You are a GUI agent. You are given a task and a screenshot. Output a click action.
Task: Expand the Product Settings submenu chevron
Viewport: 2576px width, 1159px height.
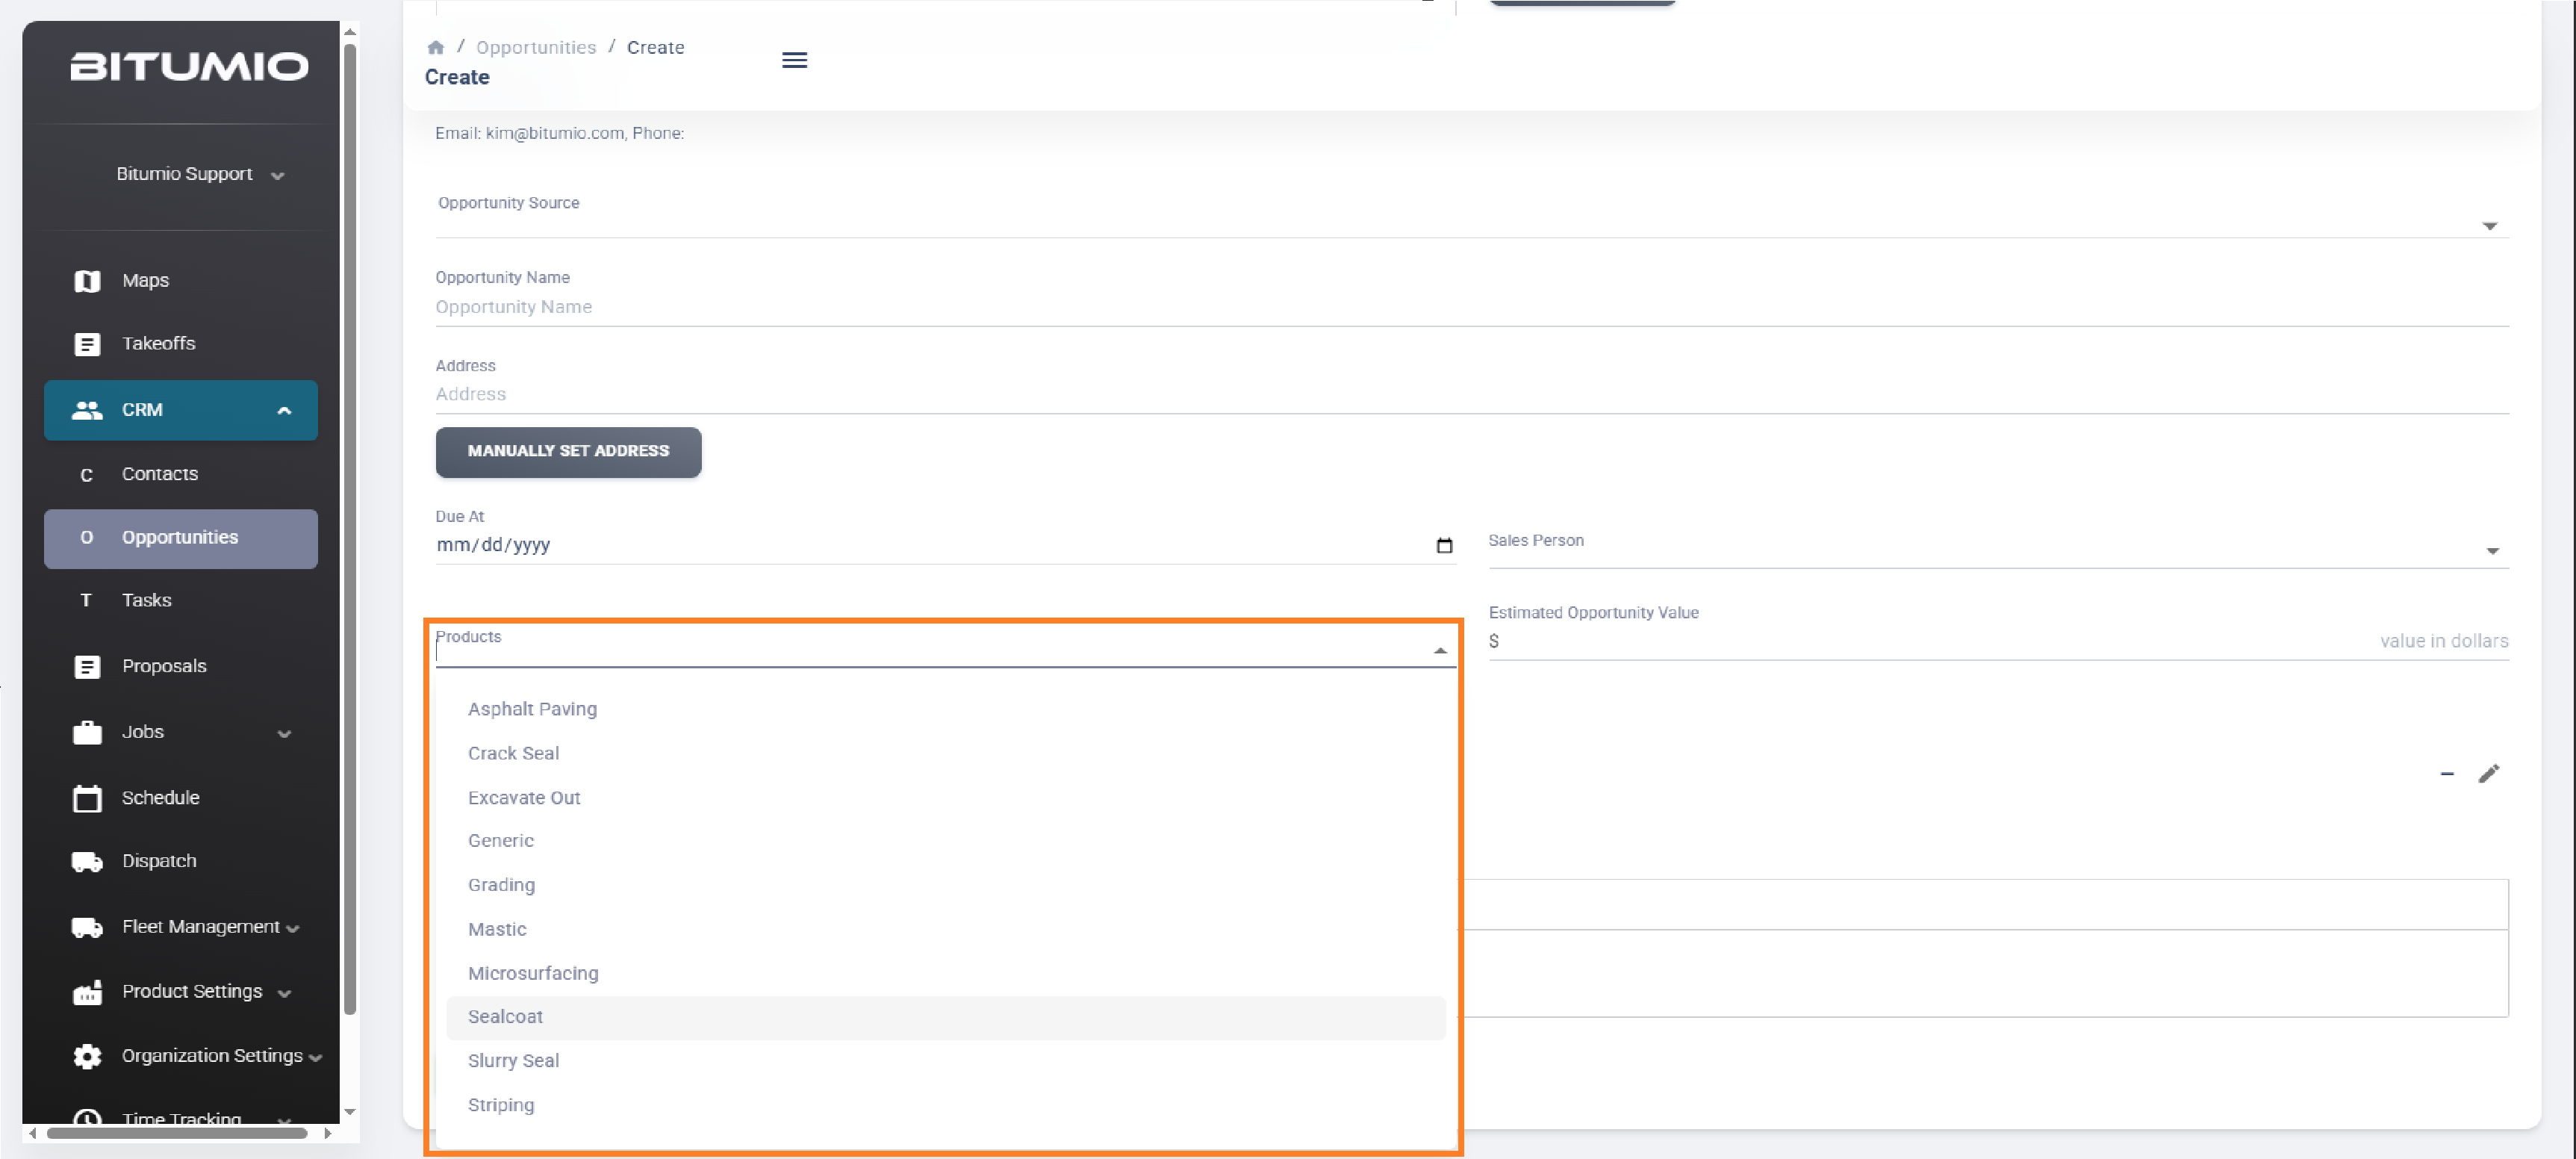[284, 993]
